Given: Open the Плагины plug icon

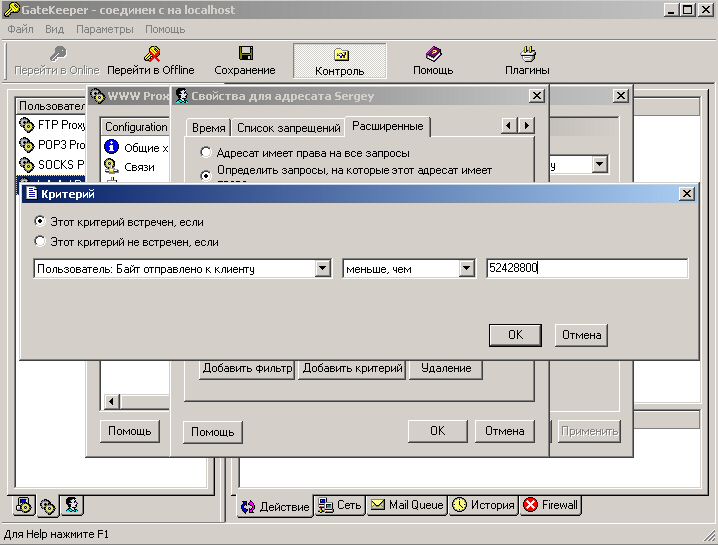Looking at the screenshot, I should pos(528,54).
